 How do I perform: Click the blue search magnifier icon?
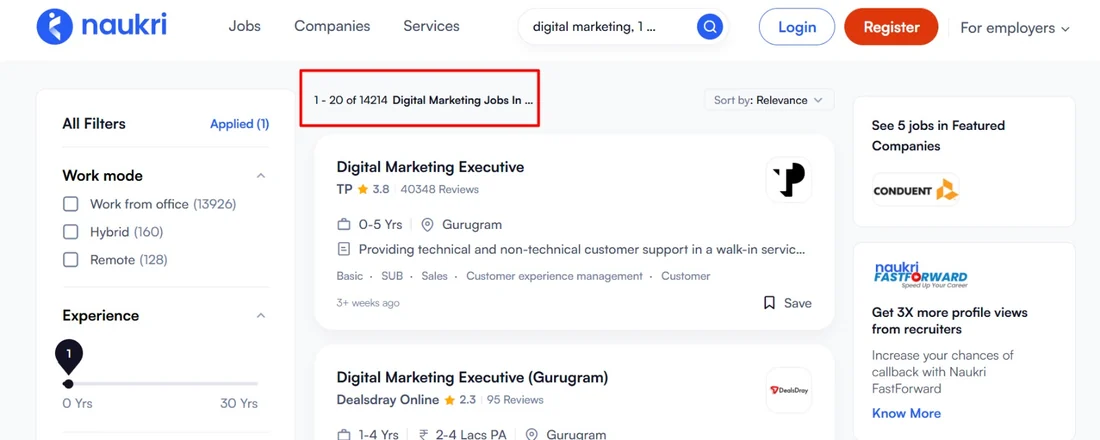tap(709, 27)
